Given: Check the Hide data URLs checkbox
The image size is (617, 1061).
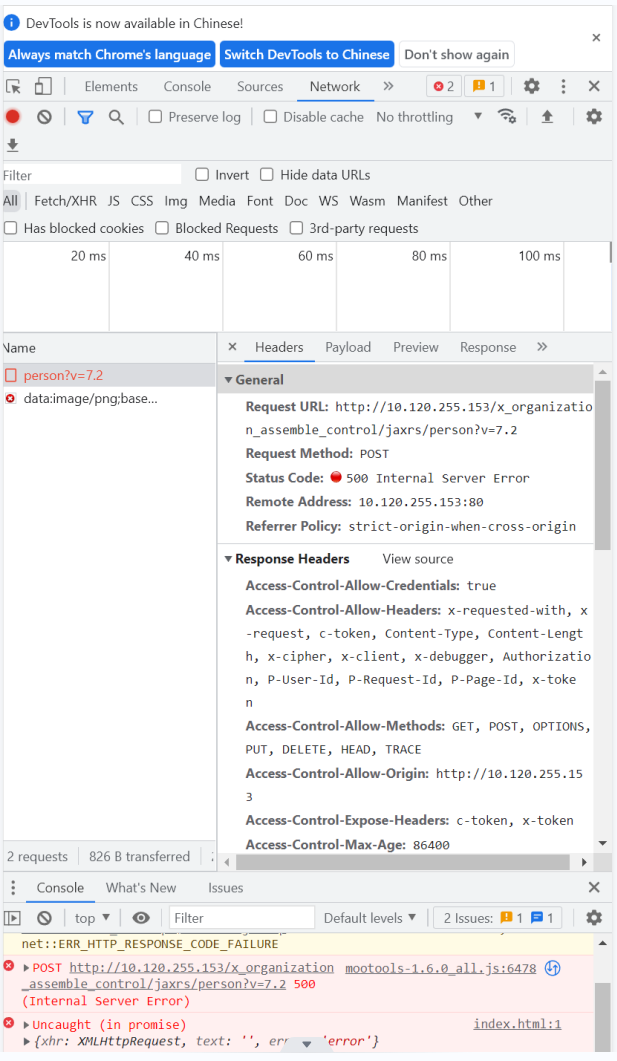Looking at the screenshot, I should [267, 175].
